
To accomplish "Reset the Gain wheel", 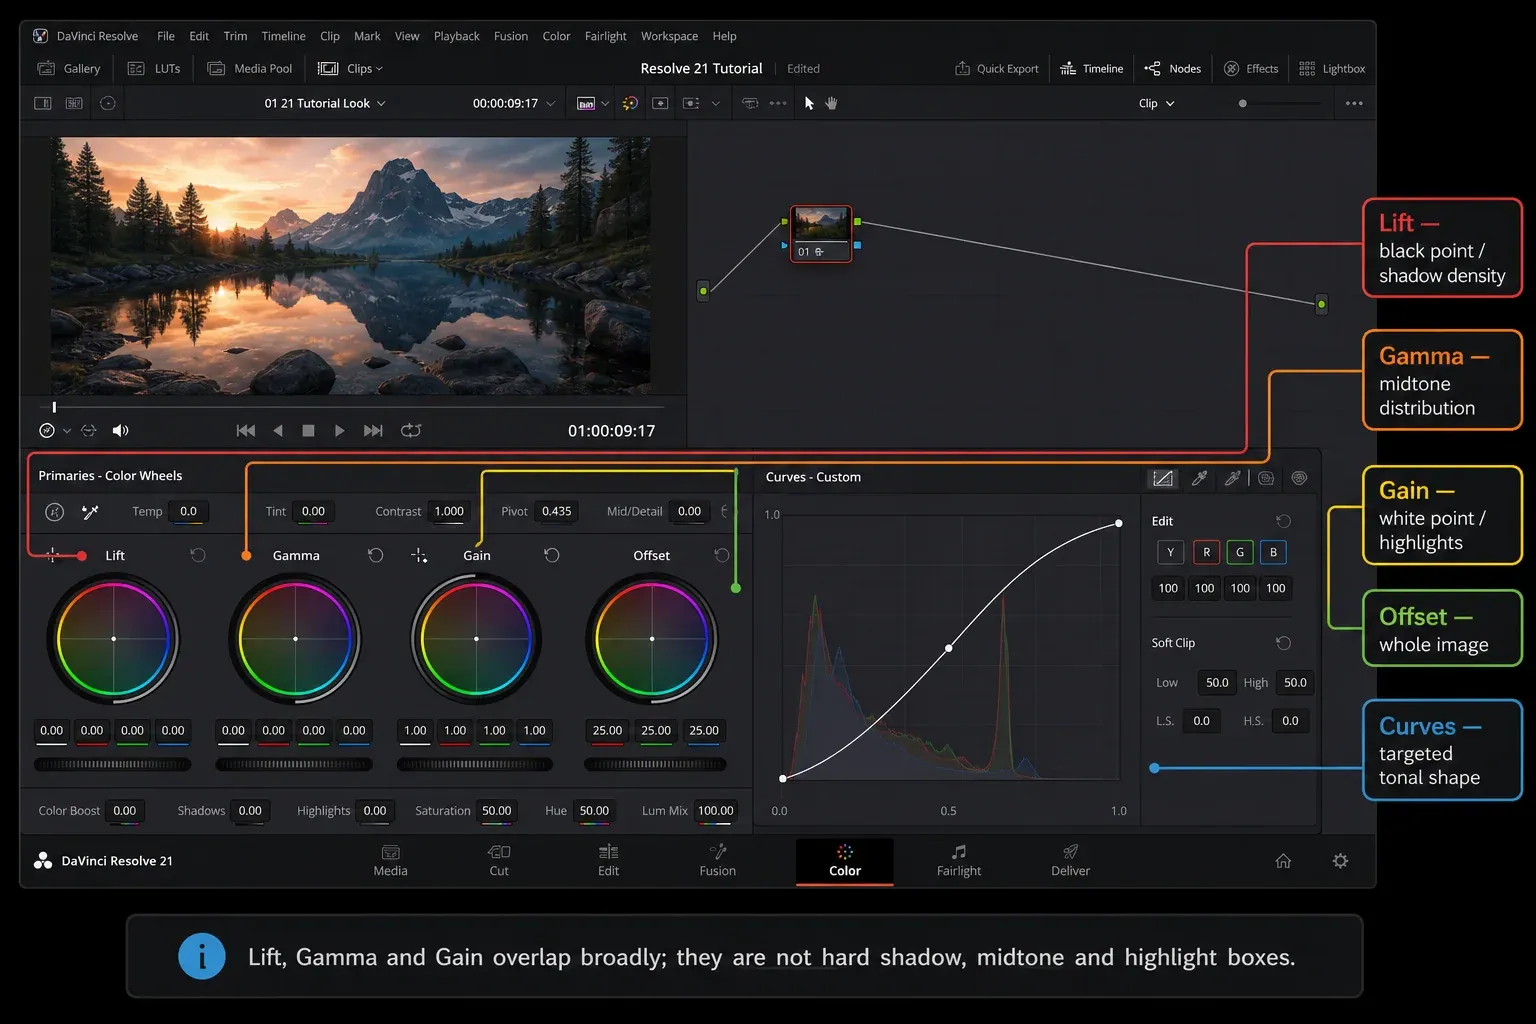I will pyautogui.click(x=551, y=555).
